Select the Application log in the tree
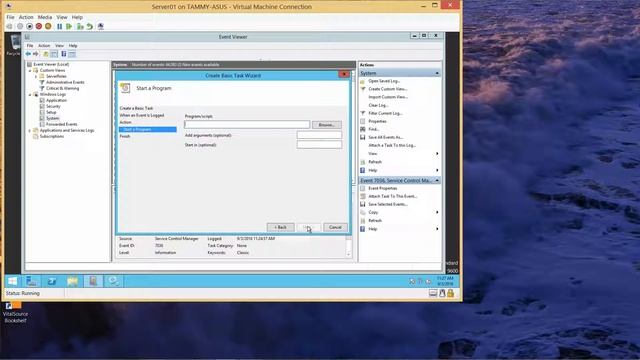Screen dimensions: 640x360 click(56, 100)
